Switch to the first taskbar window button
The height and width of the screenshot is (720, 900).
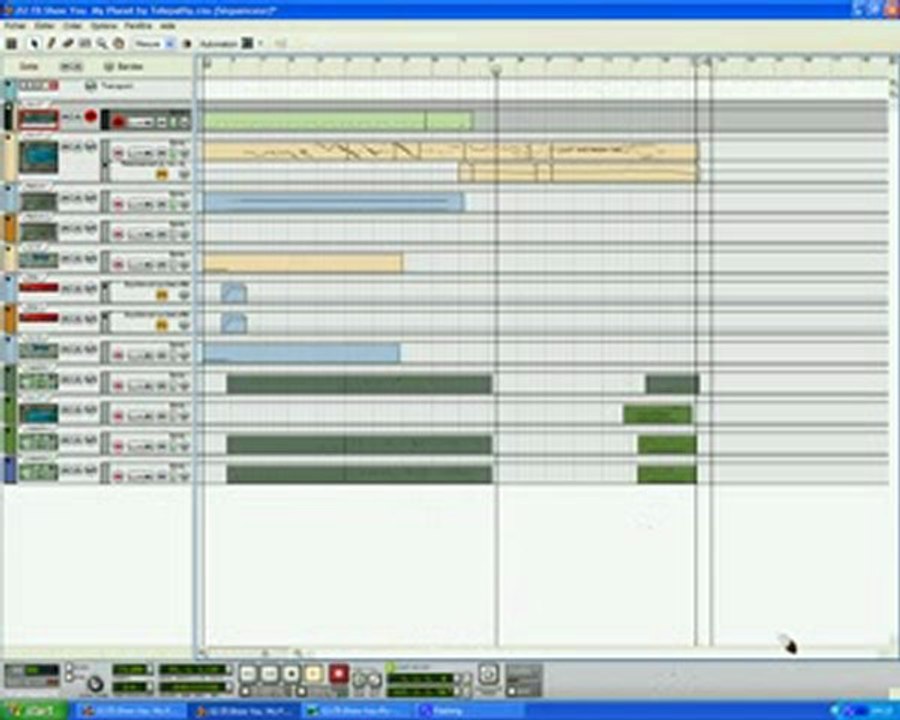(132, 711)
